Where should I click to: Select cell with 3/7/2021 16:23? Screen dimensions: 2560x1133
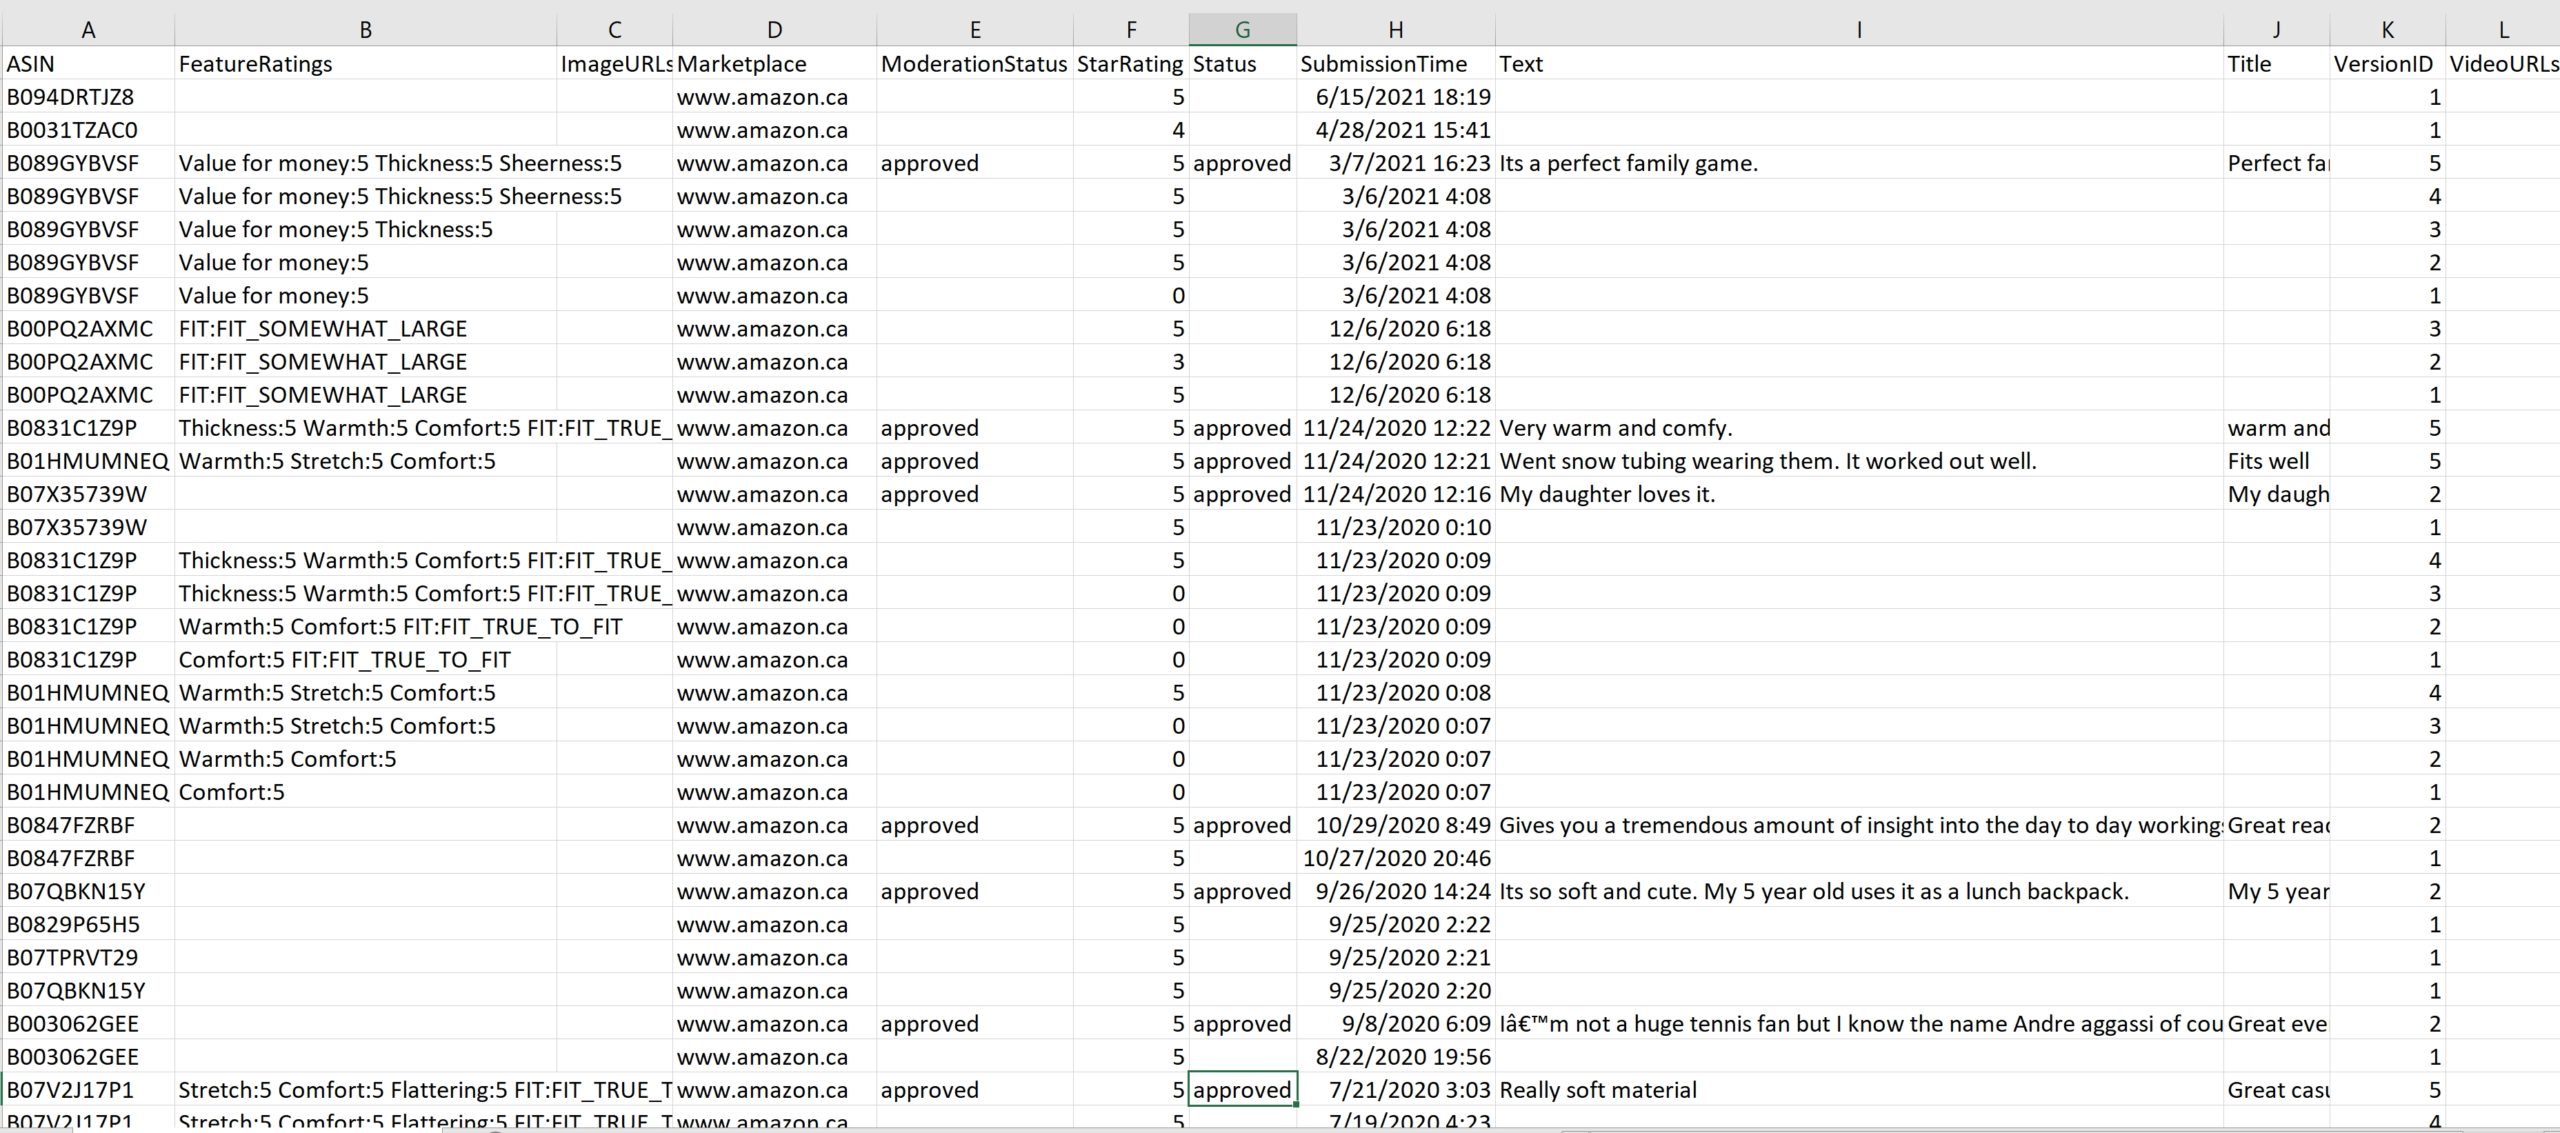point(1396,163)
